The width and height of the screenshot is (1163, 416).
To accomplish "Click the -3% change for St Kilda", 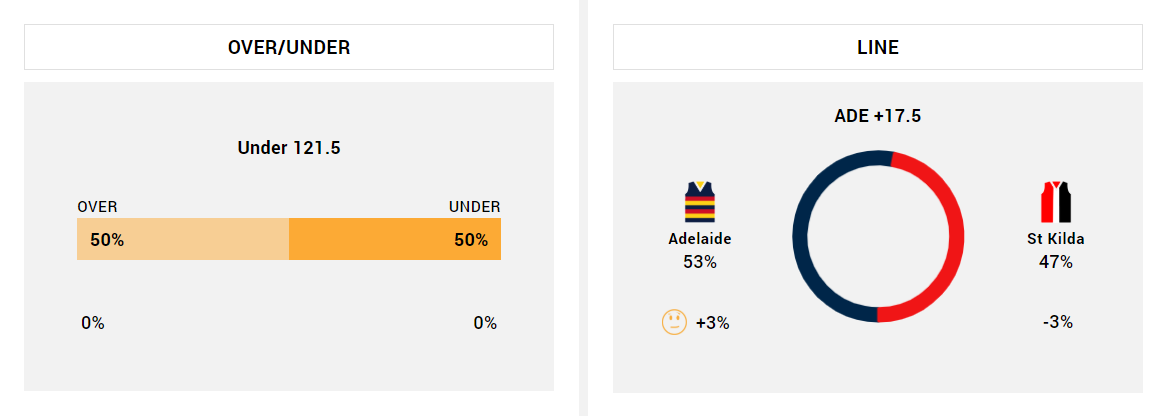I will point(1058,322).
